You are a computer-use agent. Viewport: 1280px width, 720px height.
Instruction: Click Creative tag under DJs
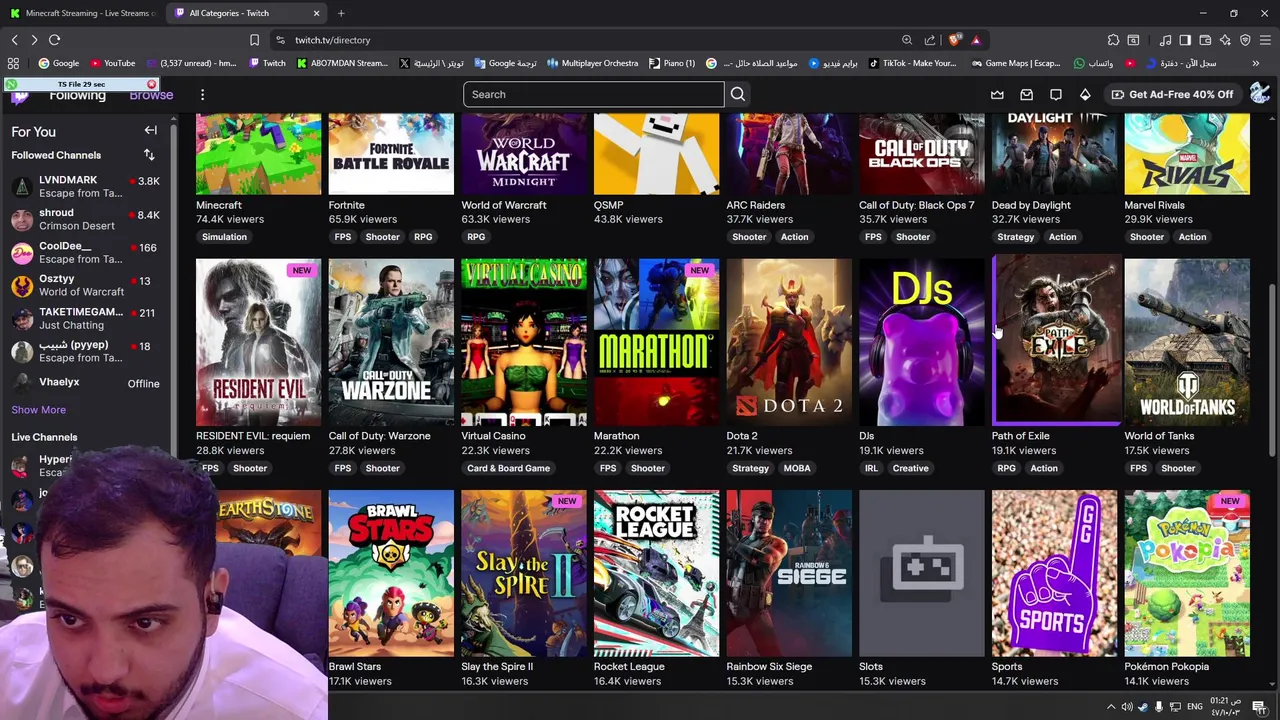910,468
